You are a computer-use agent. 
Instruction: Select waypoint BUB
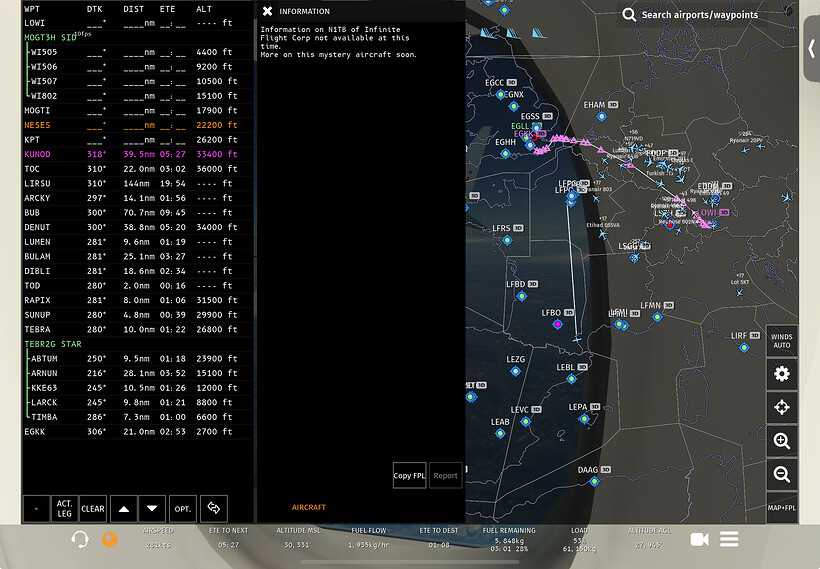pyautogui.click(x=139, y=213)
